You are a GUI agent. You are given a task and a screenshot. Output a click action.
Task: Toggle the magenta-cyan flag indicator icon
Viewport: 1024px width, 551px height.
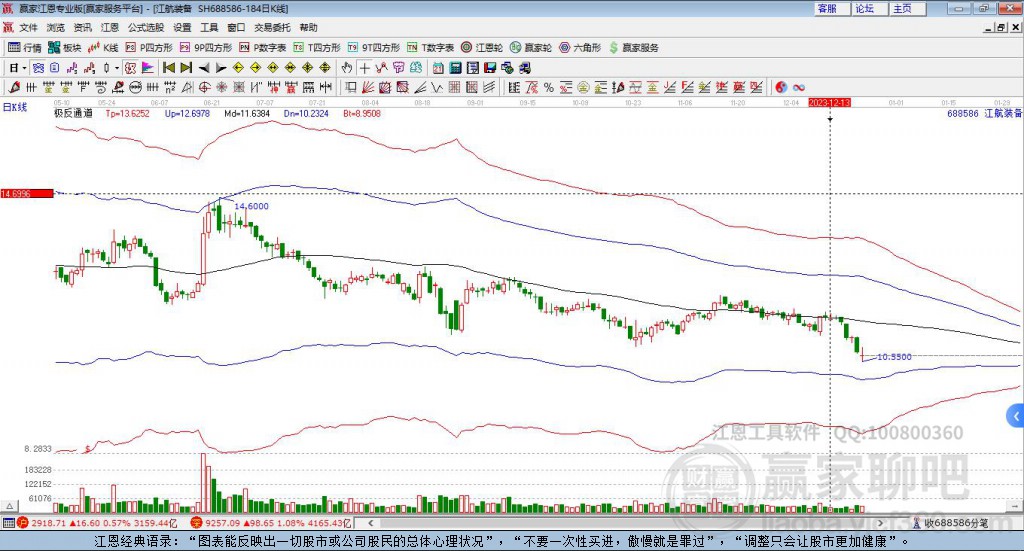pos(148,68)
